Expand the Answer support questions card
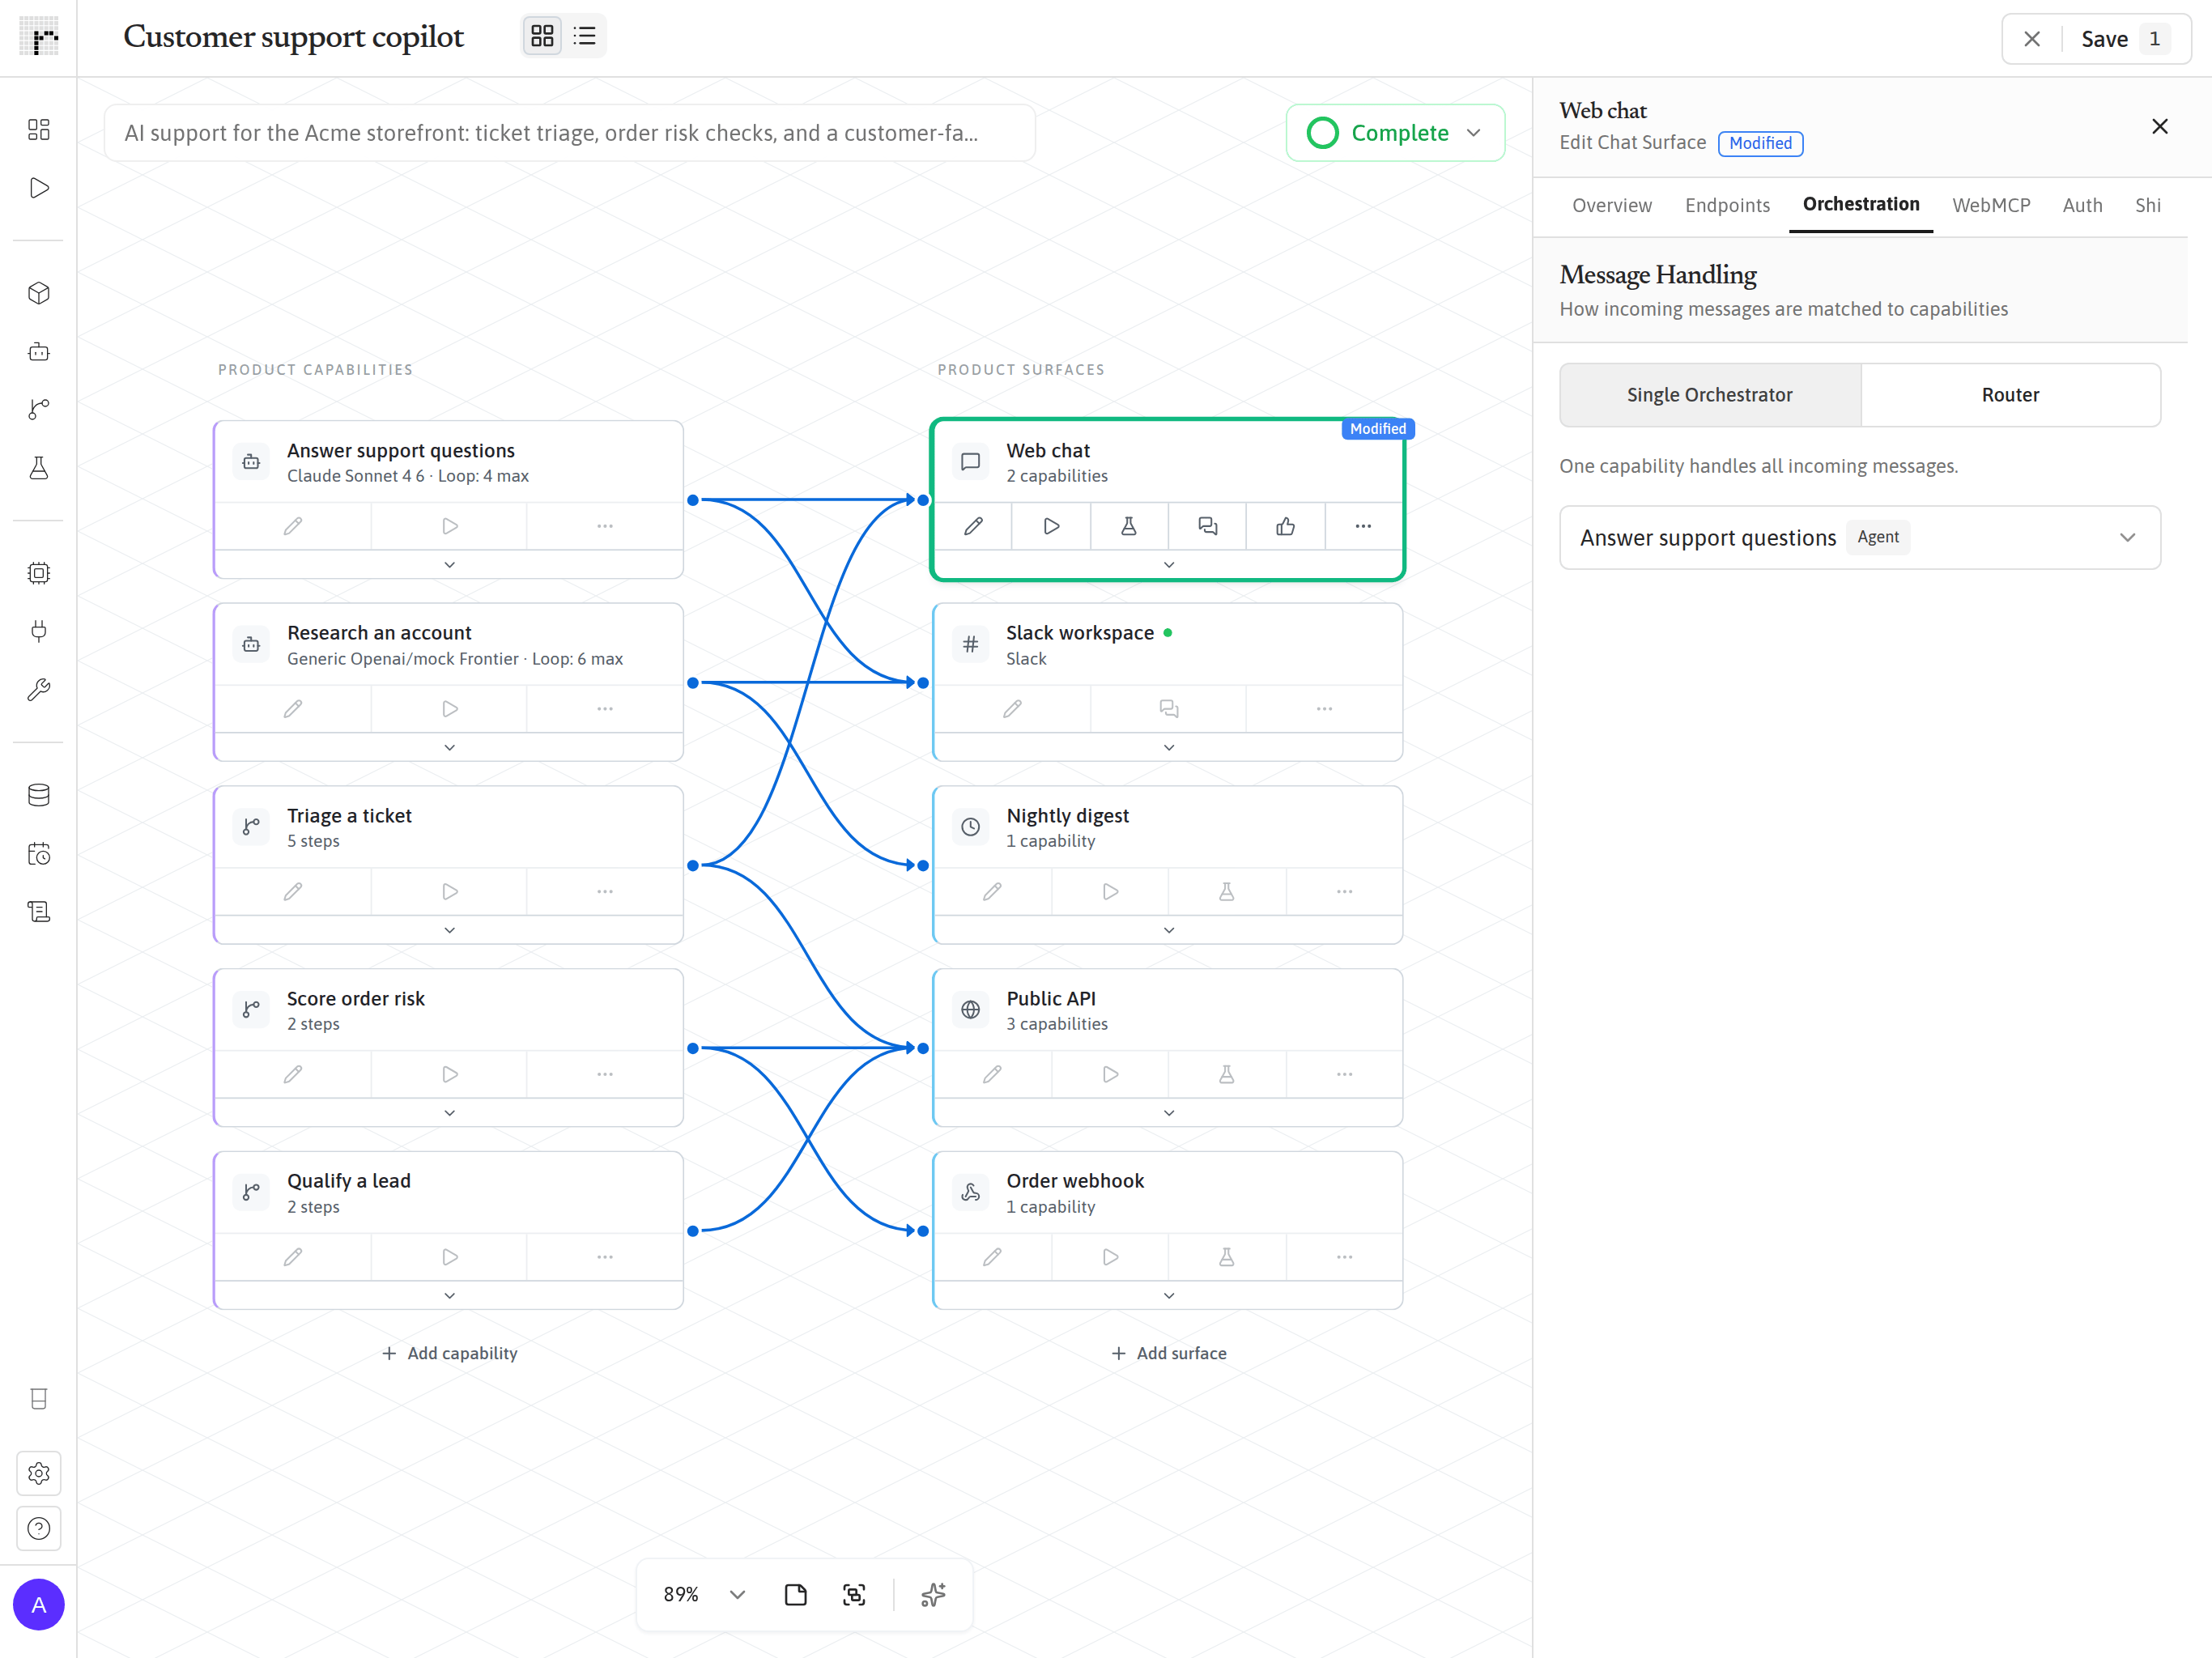This screenshot has width=2212, height=1658. point(449,565)
